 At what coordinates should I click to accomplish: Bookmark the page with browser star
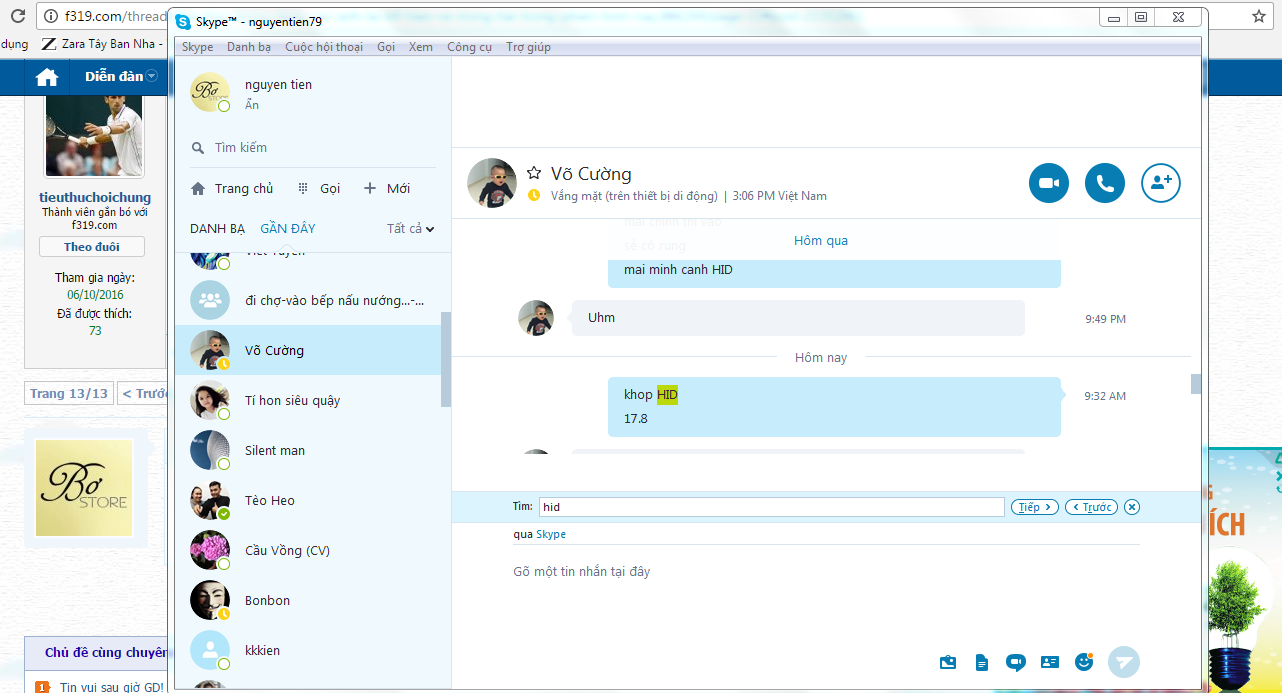pos(1259,16)
